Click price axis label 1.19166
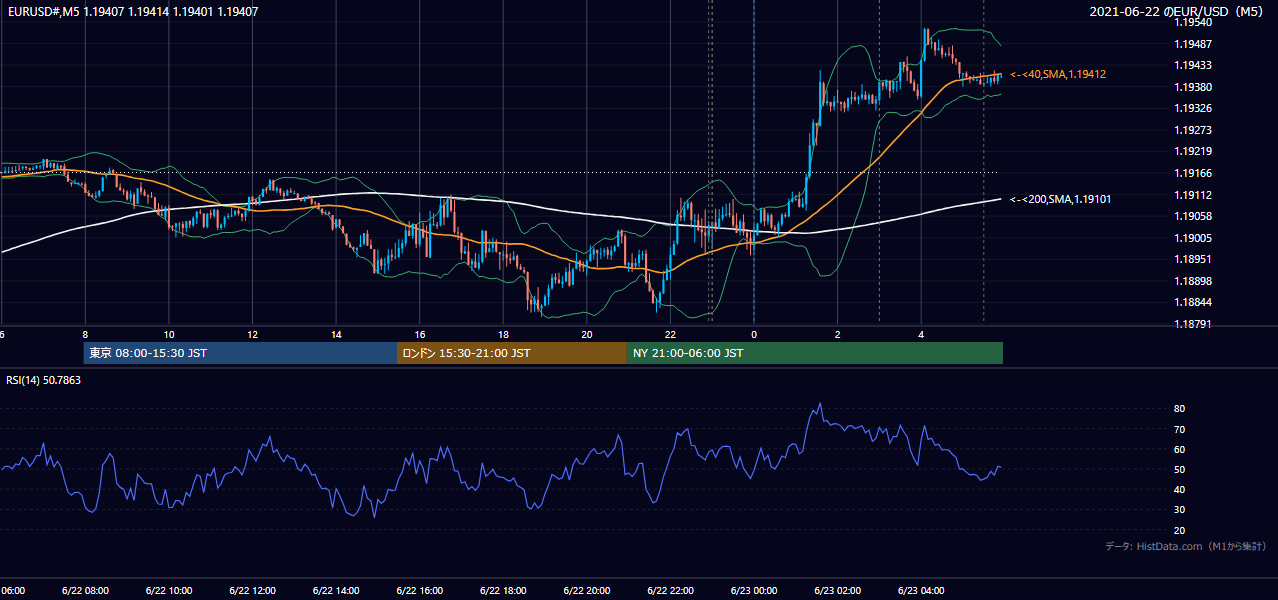Image resolution: width=1278 pixels, height=600 pixels. pyautogui.click(x=1192, y=173)
